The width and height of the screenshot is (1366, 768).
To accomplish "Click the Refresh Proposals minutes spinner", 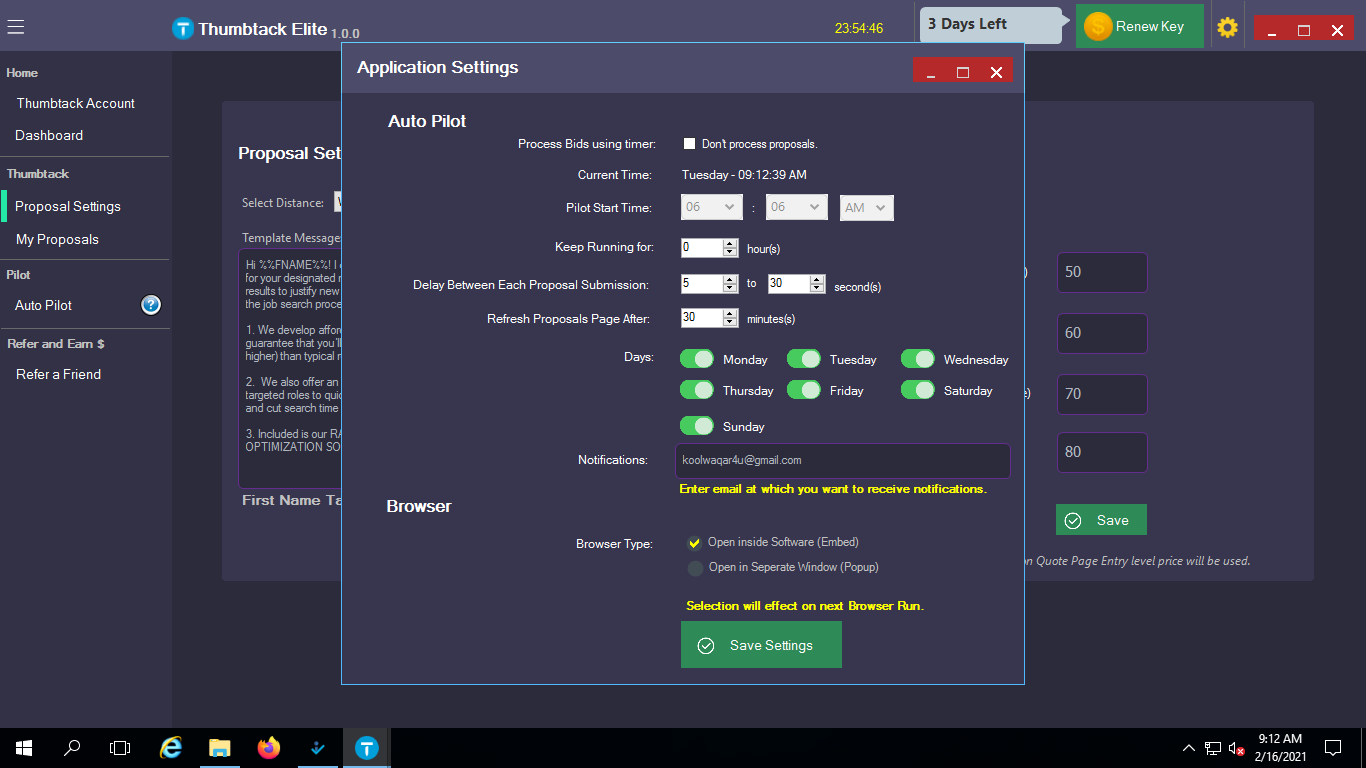I will 709,318.
